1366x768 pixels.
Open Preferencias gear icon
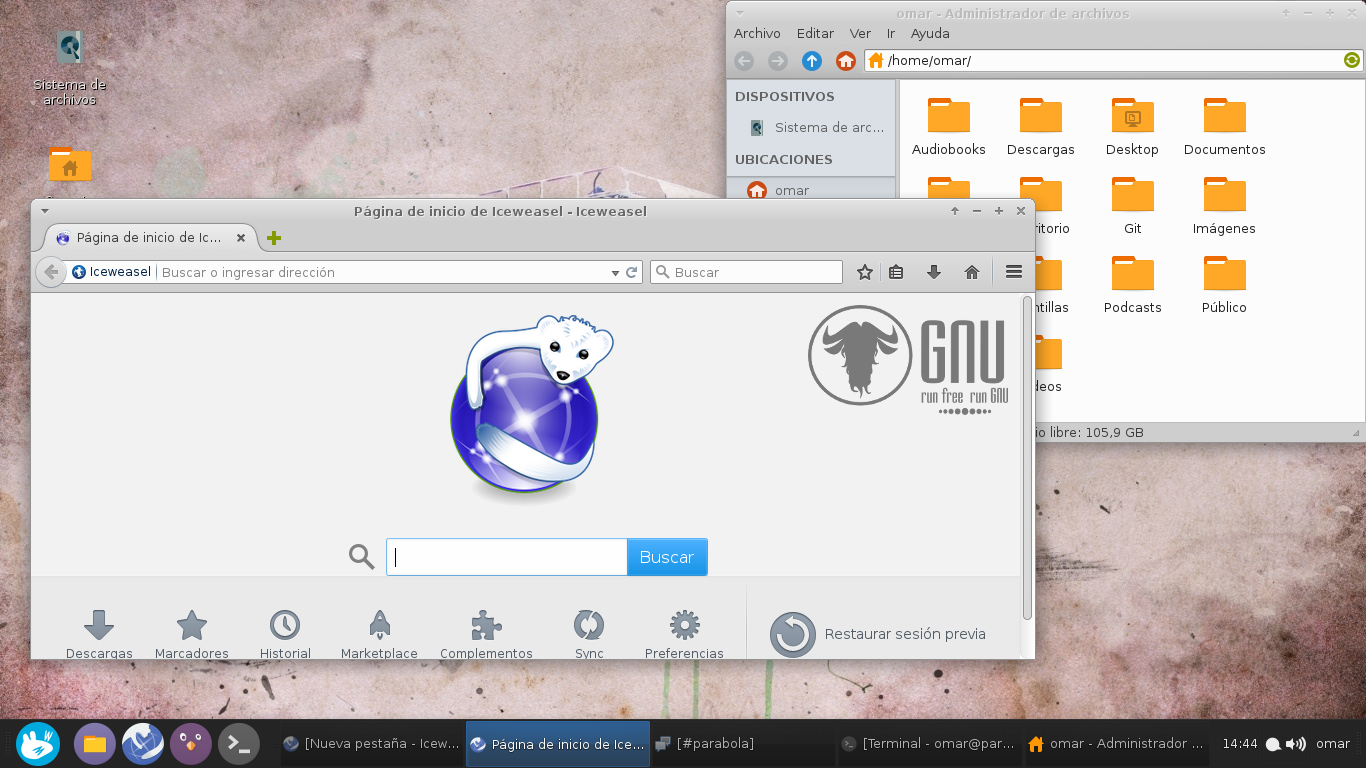click(684, 625)
